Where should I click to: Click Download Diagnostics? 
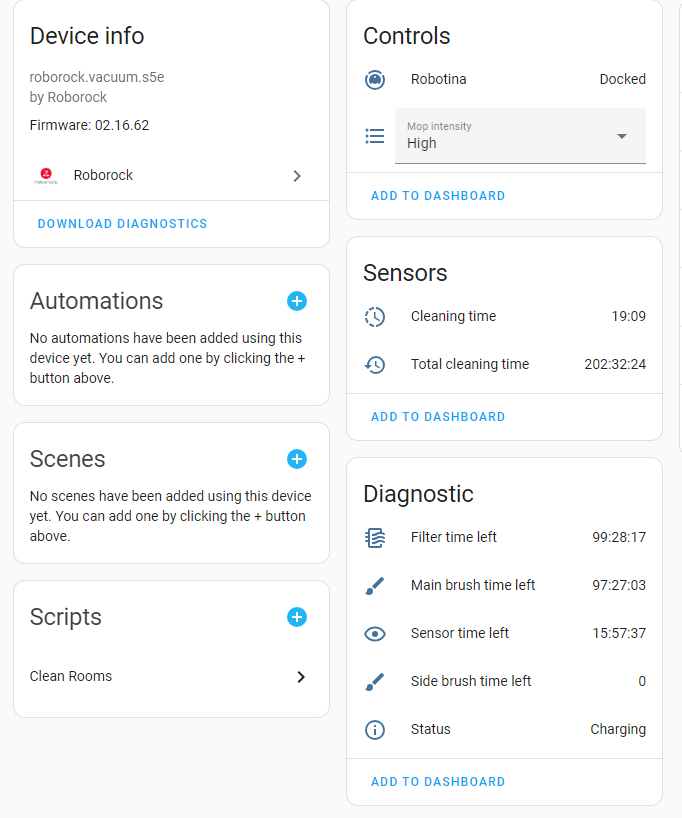(x=122, y=223)
